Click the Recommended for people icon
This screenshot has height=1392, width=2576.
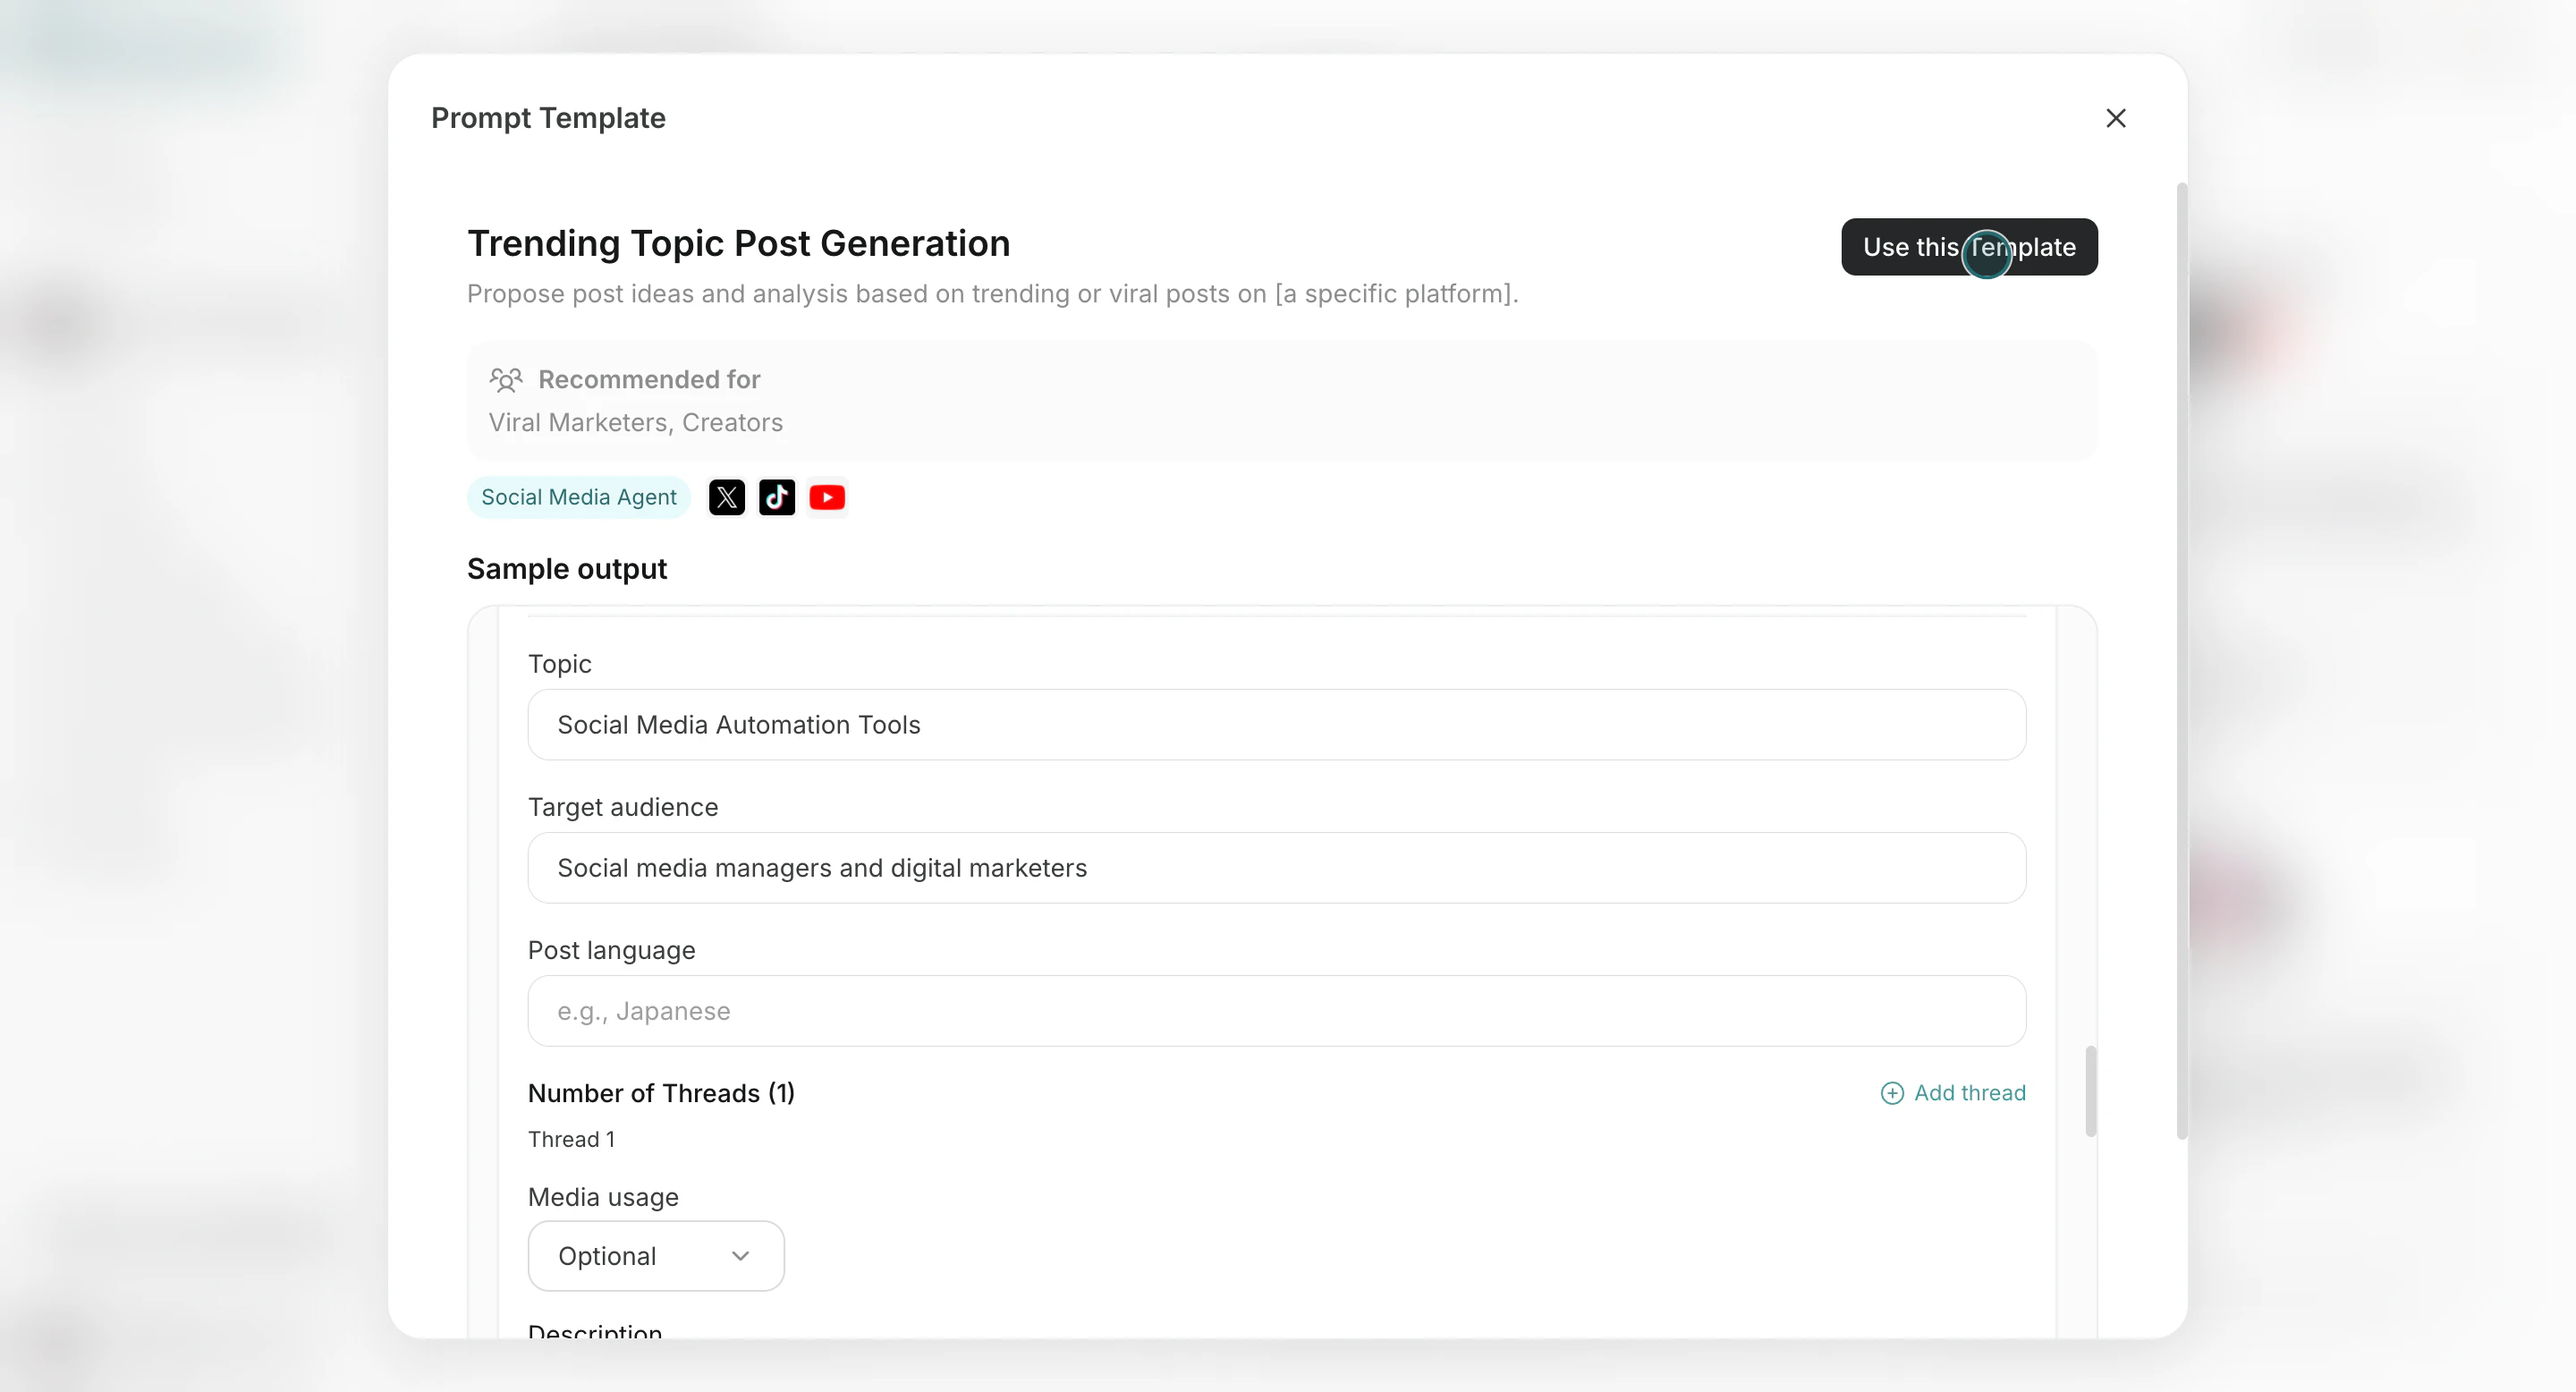(x=506, y=379)
